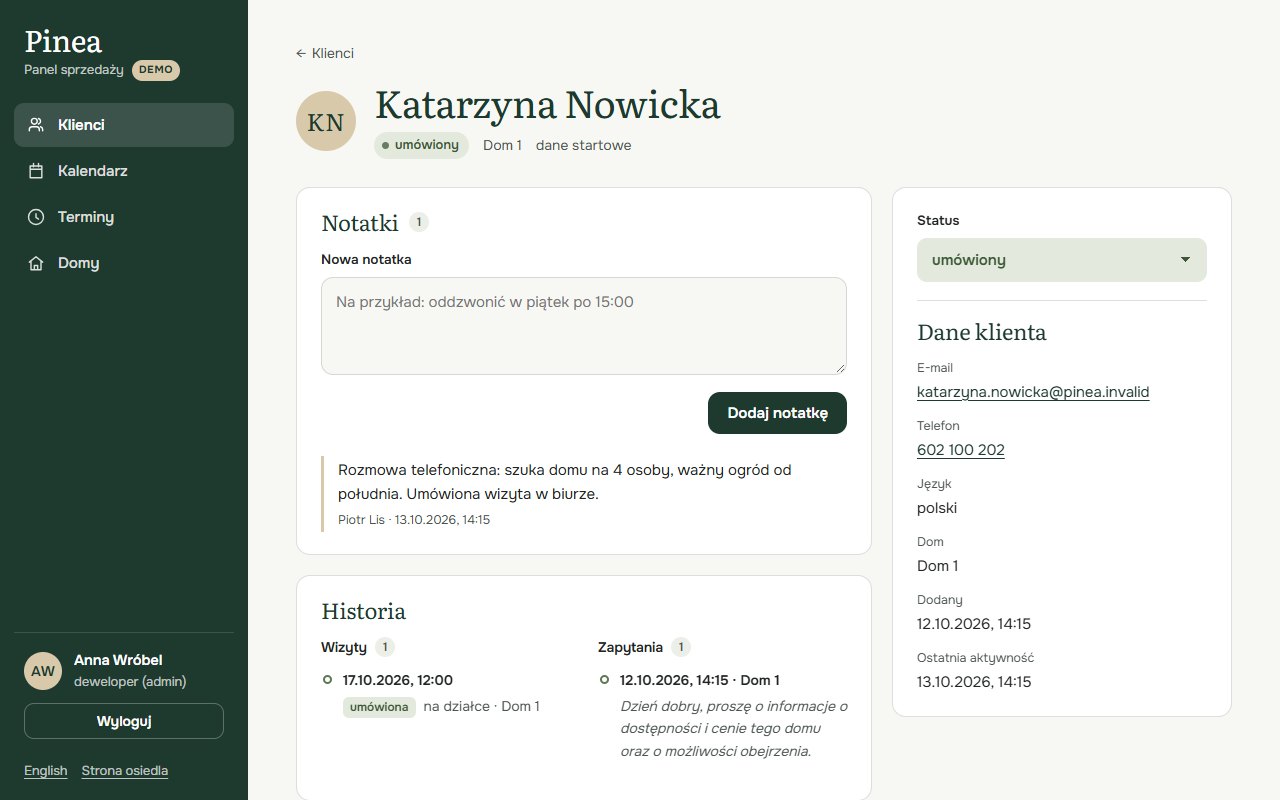
Task: Click the Pinea logo title
Action: pos(63,41)
